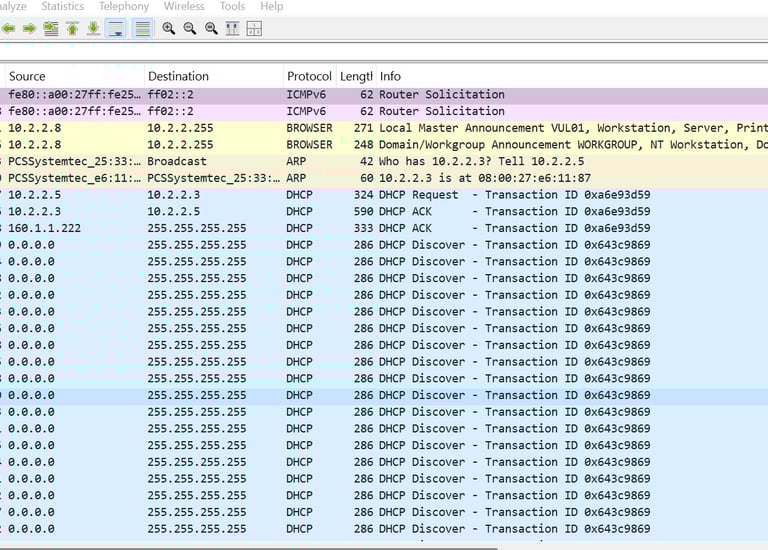This screenshot has height=550, width=768.
Task: Click the BROWSER protocol cell with length 248
Action: point(310,145)
